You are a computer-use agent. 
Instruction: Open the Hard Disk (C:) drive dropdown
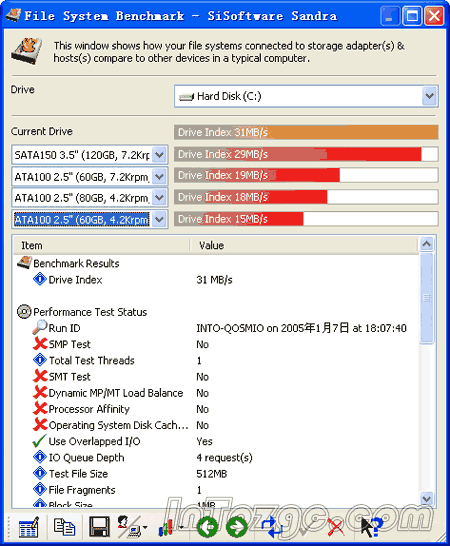430,96
